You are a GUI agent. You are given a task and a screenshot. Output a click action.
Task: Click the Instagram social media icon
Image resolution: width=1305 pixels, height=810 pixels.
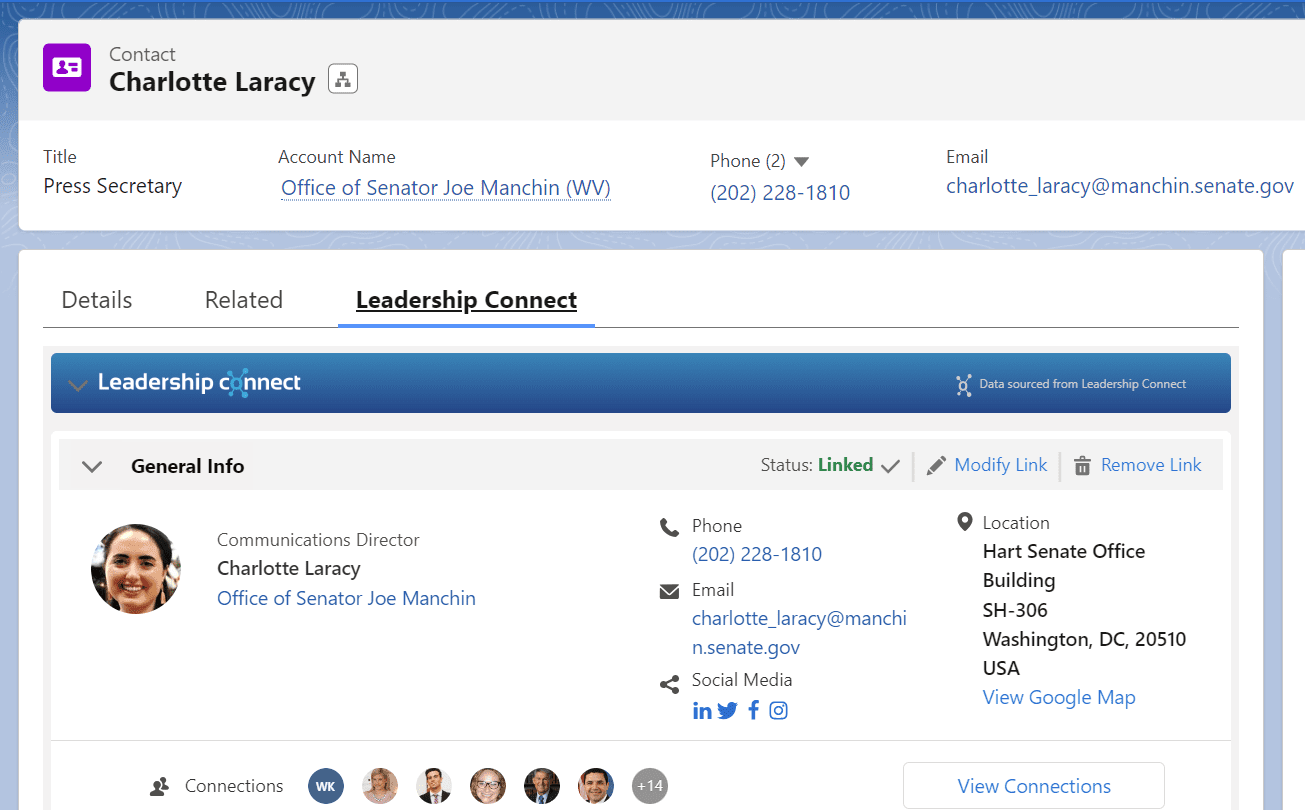(x=778, y=710)
